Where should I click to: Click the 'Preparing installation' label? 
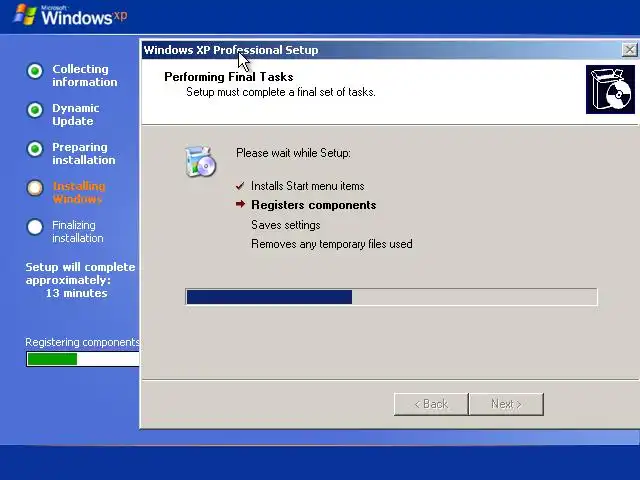pos(84,153)
